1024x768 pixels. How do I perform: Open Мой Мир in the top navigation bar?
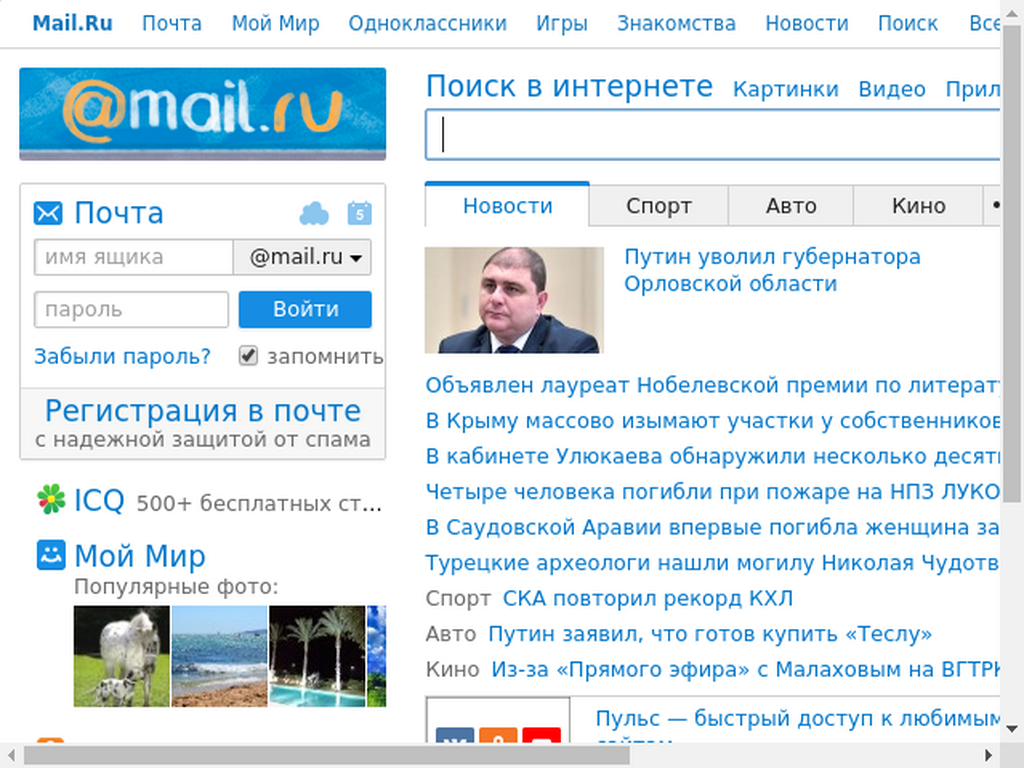pyautogui.click(x=276, y=24)
